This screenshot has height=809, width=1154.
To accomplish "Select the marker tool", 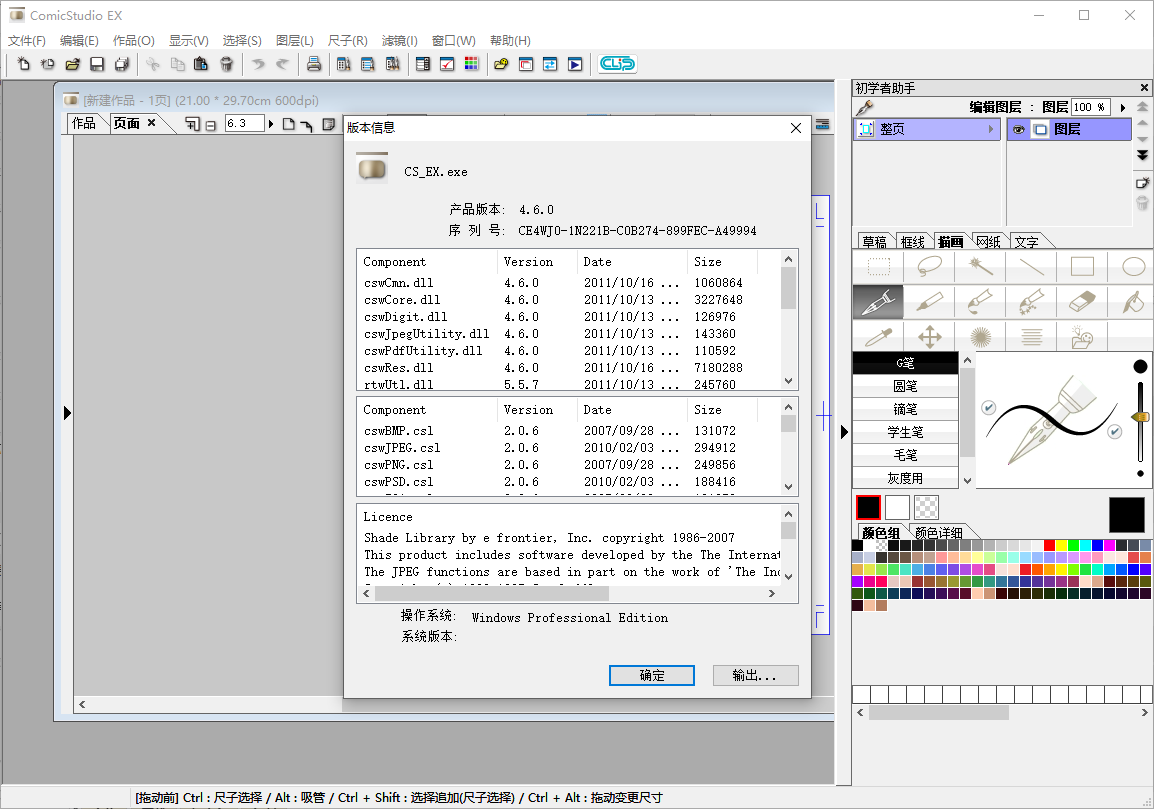I will point(930,302).
